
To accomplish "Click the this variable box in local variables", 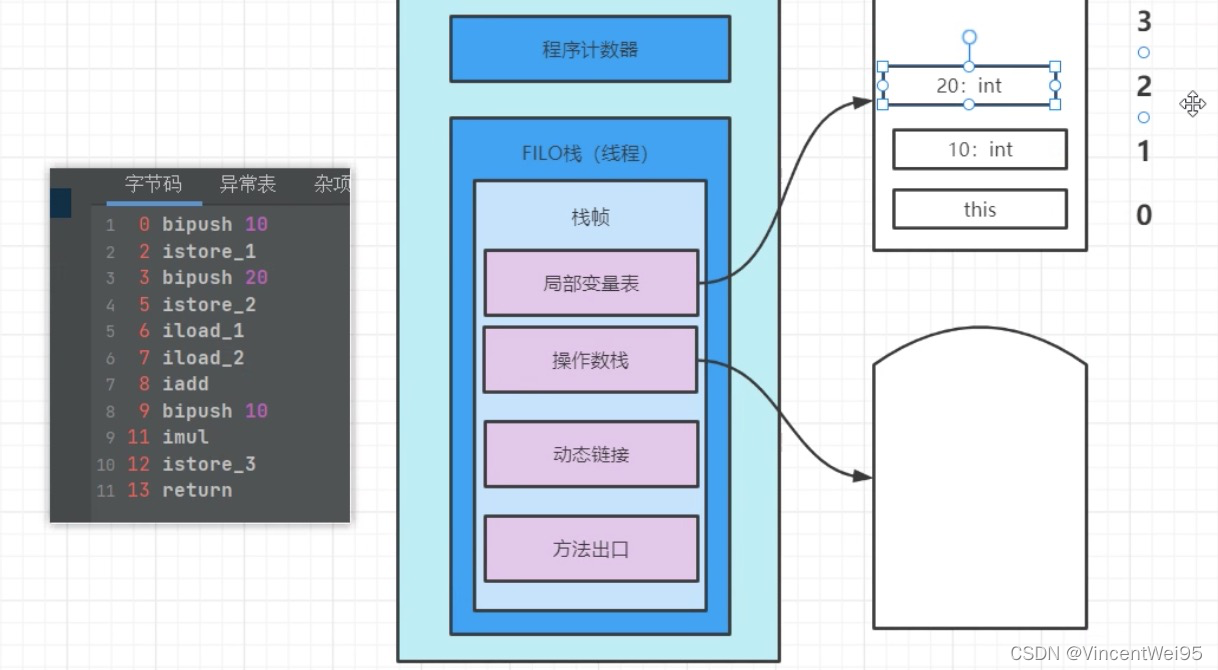I will (979, 209).
